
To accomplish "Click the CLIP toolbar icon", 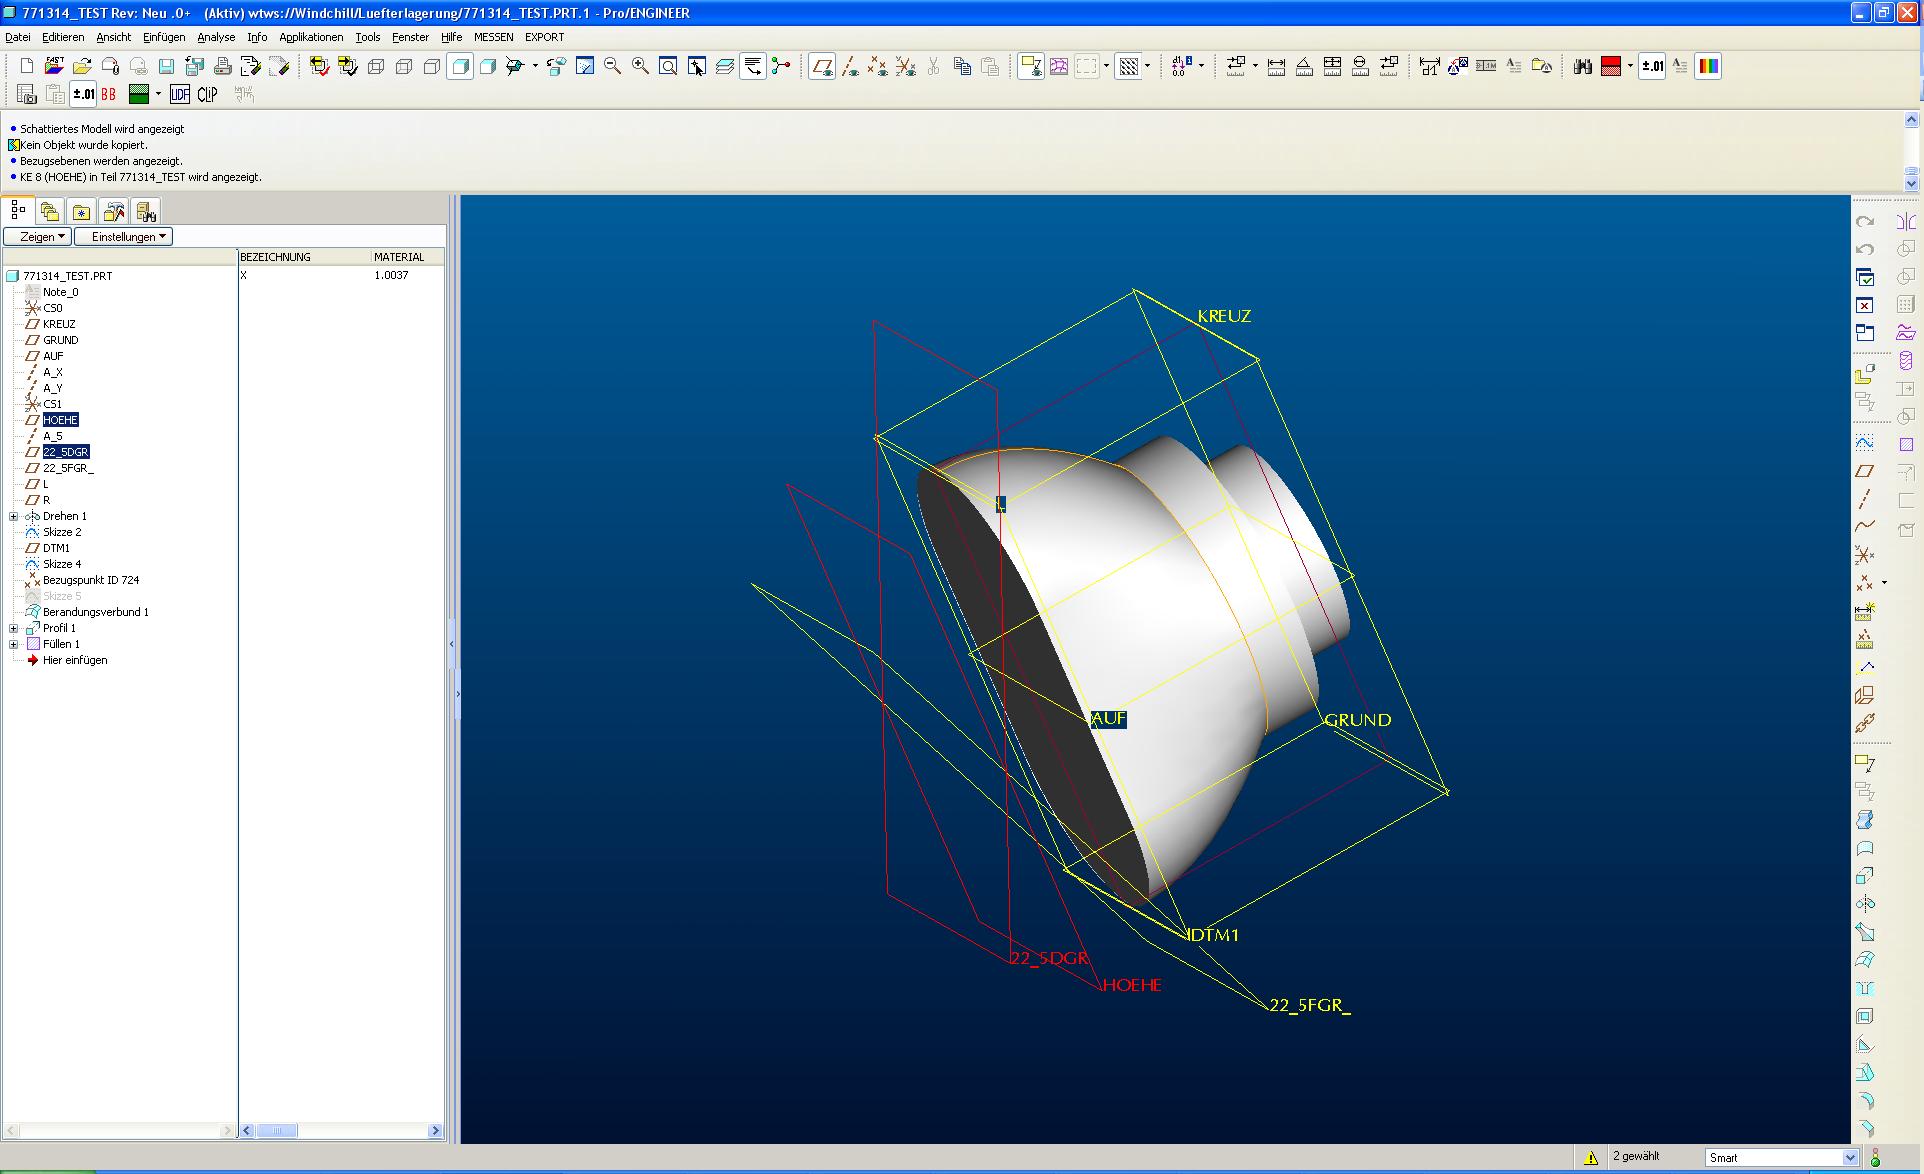I will 208,94.
